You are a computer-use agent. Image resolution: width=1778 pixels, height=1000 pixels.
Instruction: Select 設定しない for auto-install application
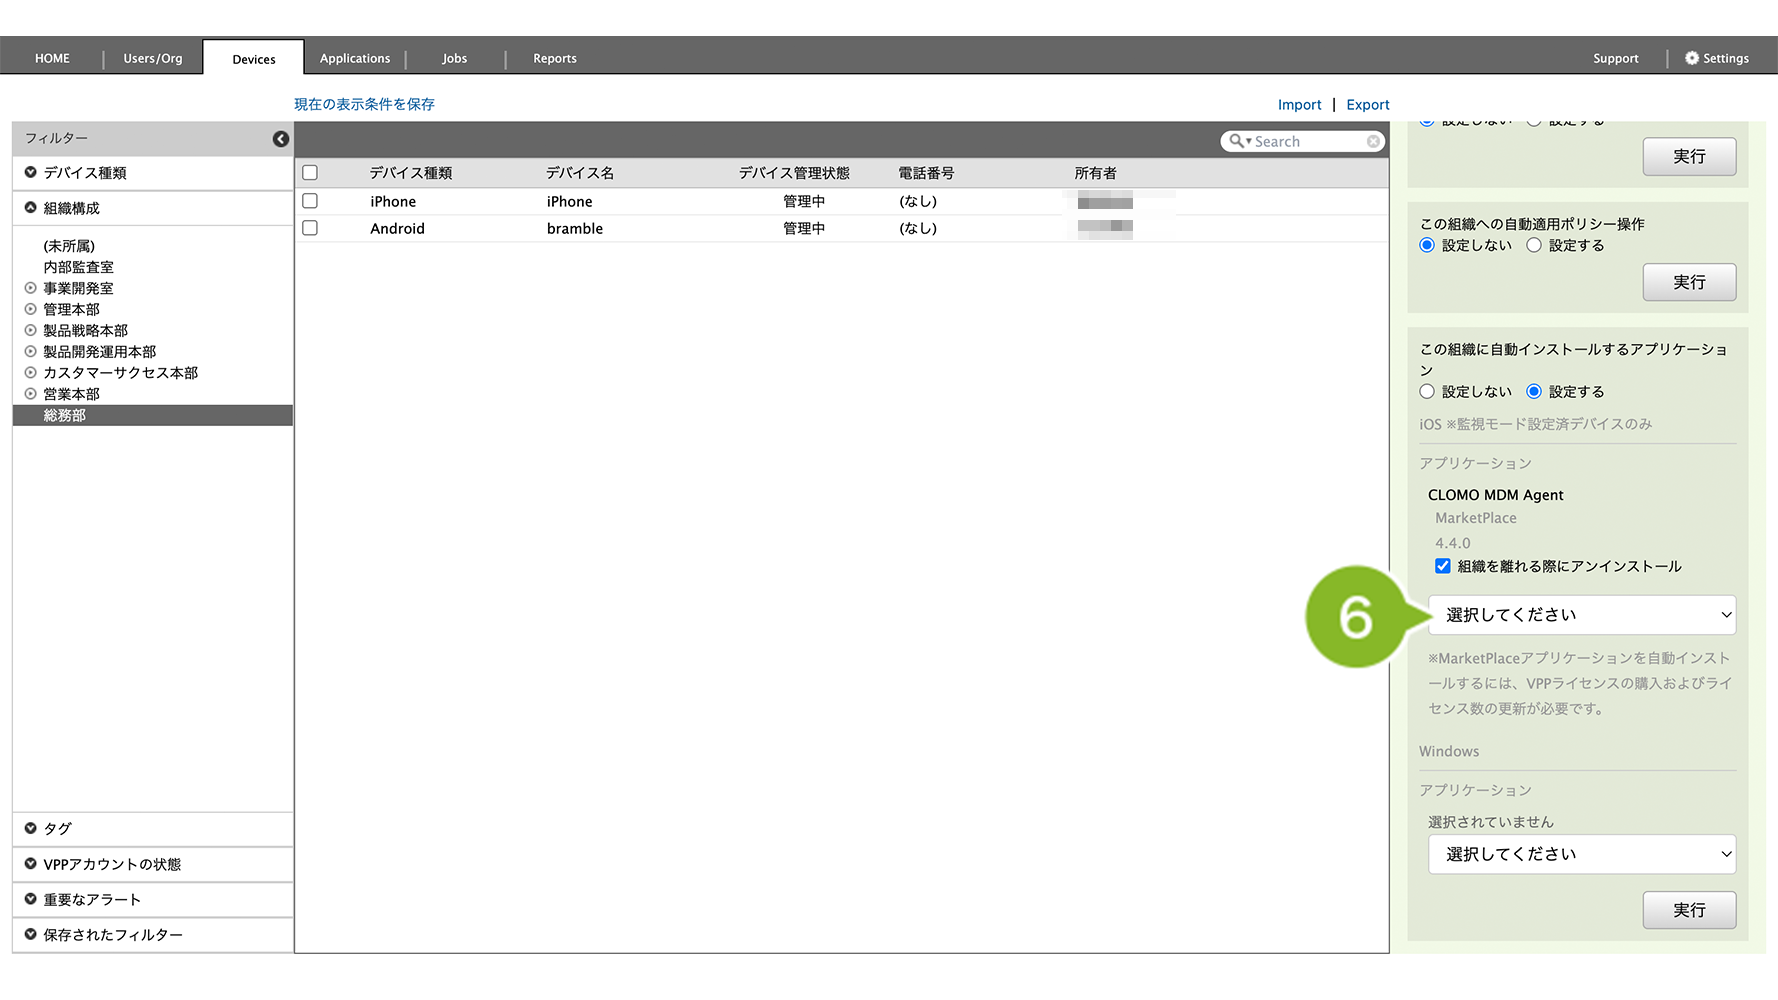[x=1427, y=392]
